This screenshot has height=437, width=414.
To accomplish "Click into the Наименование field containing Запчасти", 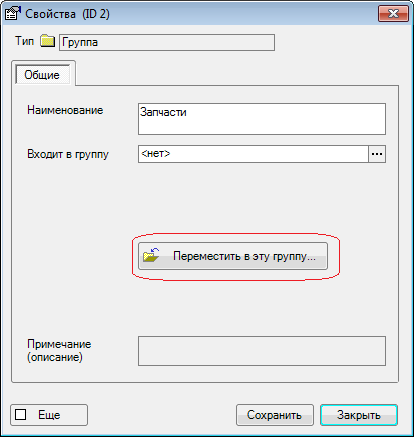I will [262, 119].
